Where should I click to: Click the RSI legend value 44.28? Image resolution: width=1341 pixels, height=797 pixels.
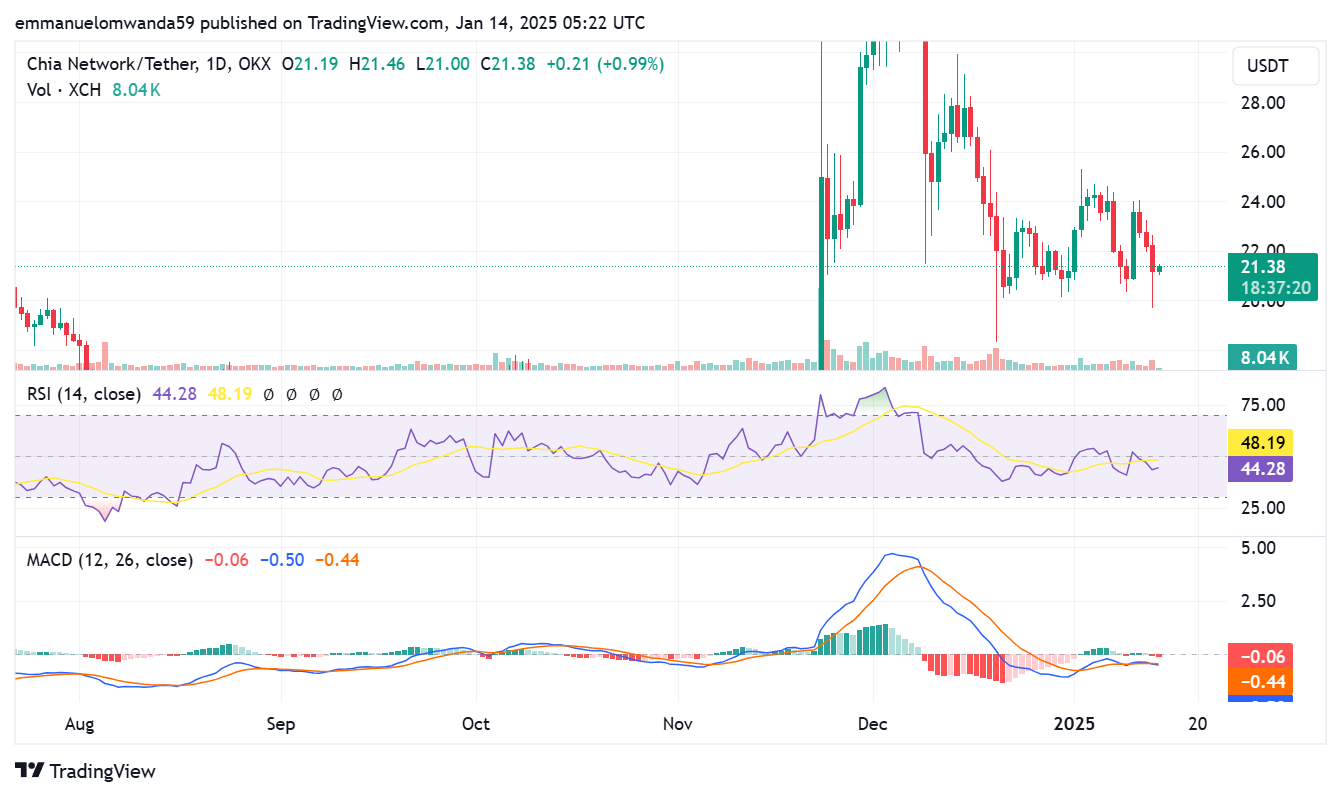173,394
